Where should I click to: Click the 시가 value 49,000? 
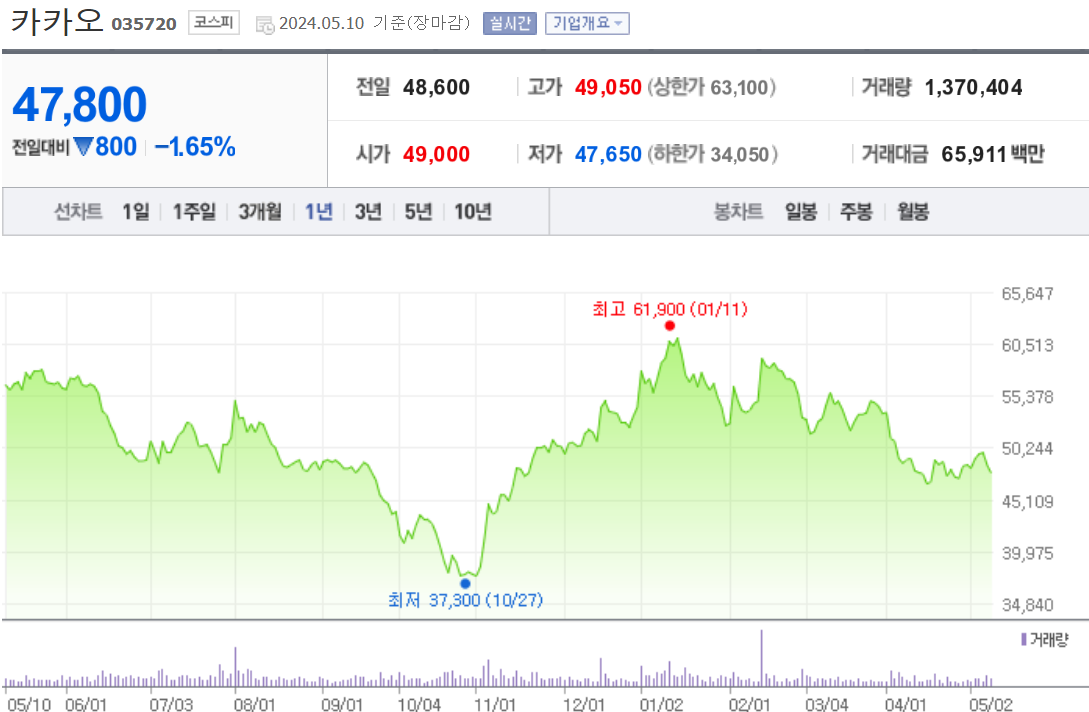[436, 154]
